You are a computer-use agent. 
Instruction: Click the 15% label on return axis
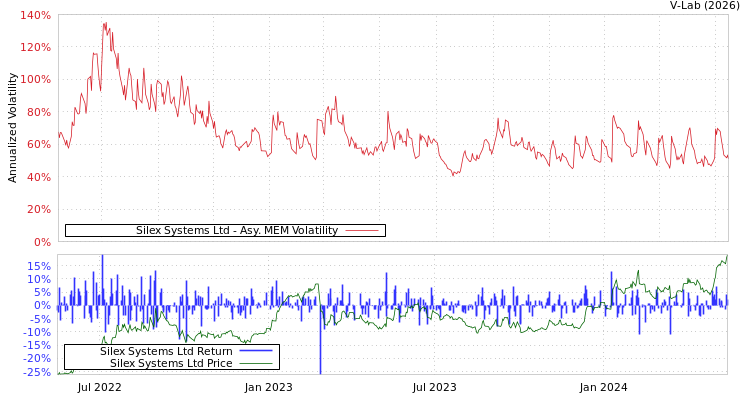click(x=40, y=267)
